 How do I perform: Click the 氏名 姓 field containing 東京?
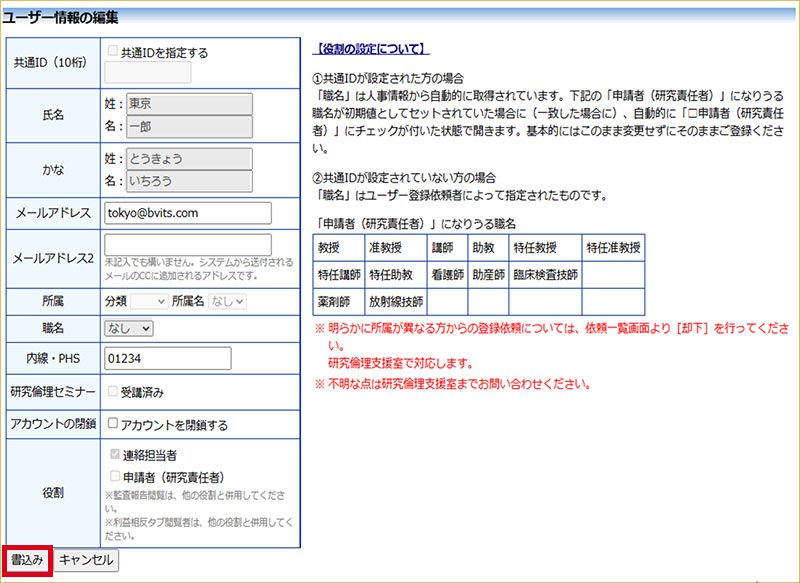(189, 104)
